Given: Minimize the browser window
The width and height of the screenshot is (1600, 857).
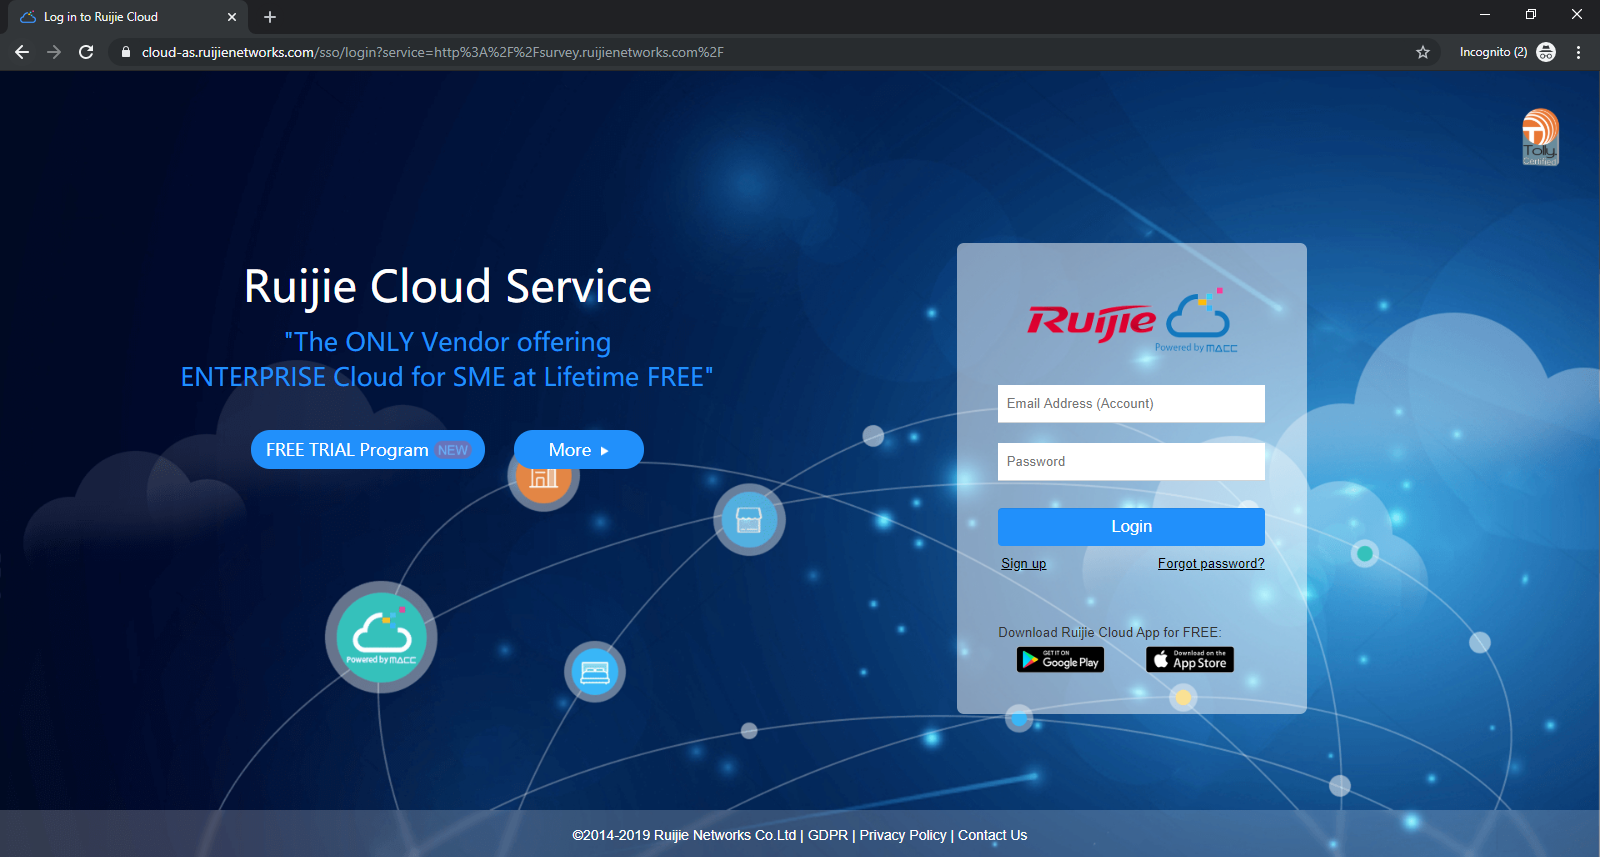Looking at the screenshot, I should [1485, 15].
